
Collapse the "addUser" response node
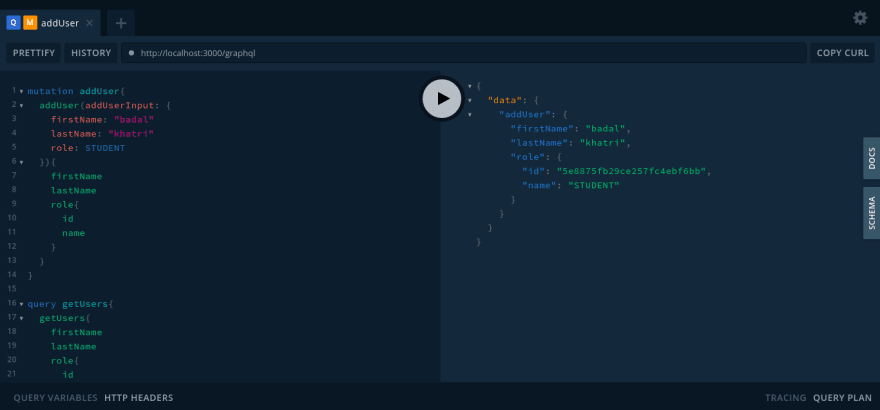(x=470, y=114)
